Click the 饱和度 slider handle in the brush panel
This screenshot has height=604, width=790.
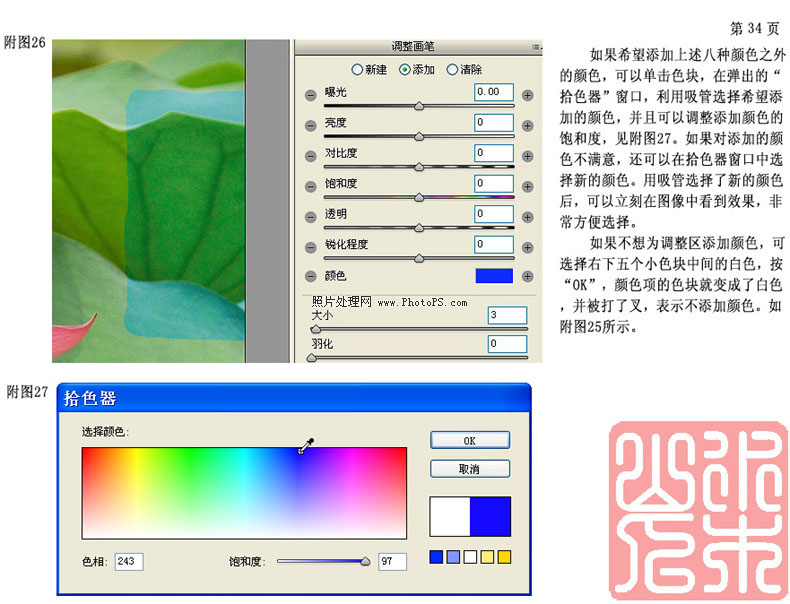(419, 197)
